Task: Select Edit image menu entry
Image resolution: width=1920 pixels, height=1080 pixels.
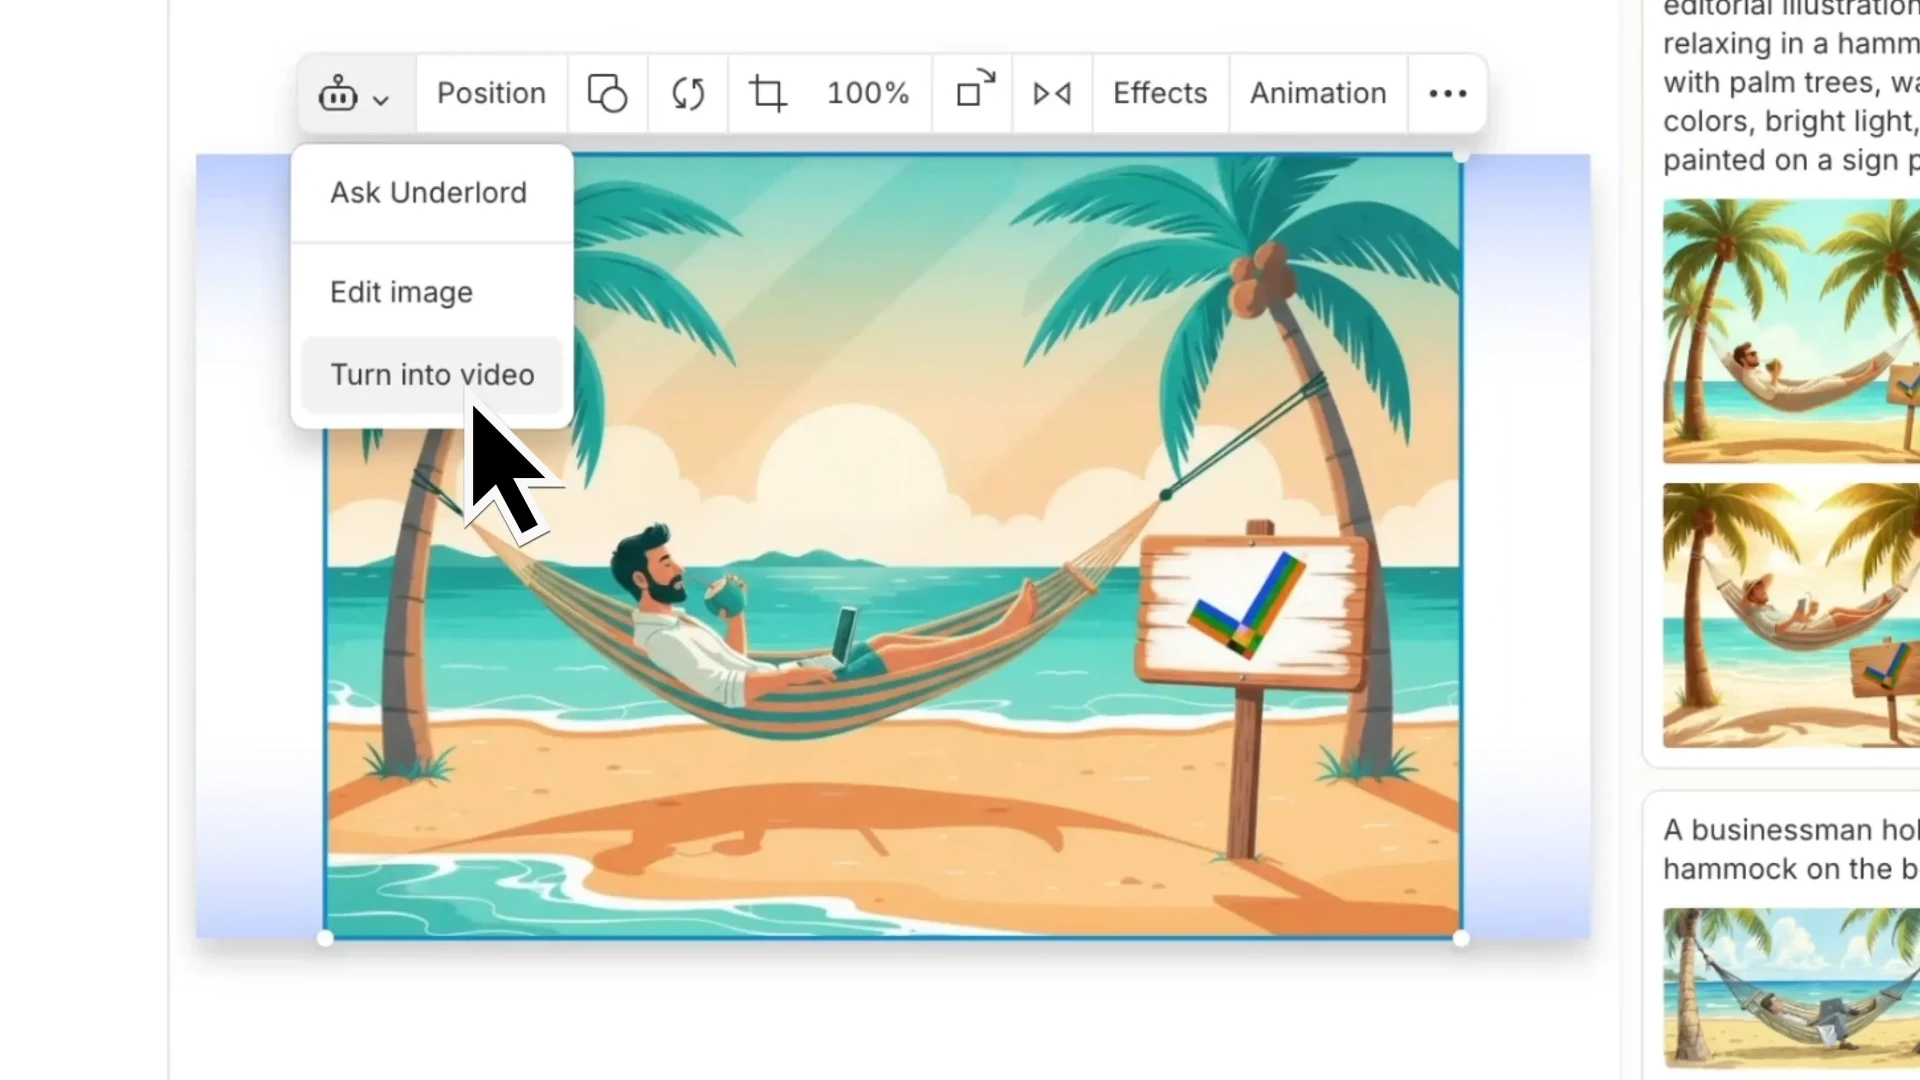Action: (401, 292)
